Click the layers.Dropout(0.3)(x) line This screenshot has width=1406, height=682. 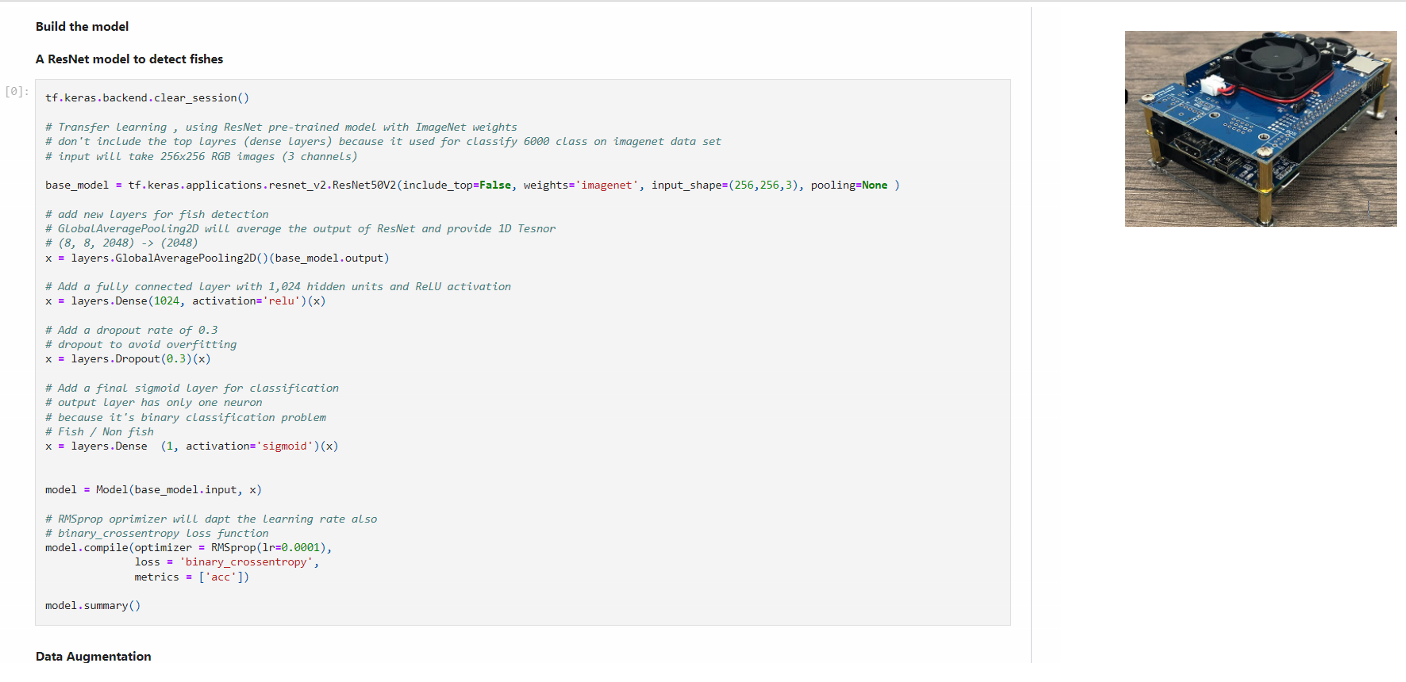pos(128,359)
